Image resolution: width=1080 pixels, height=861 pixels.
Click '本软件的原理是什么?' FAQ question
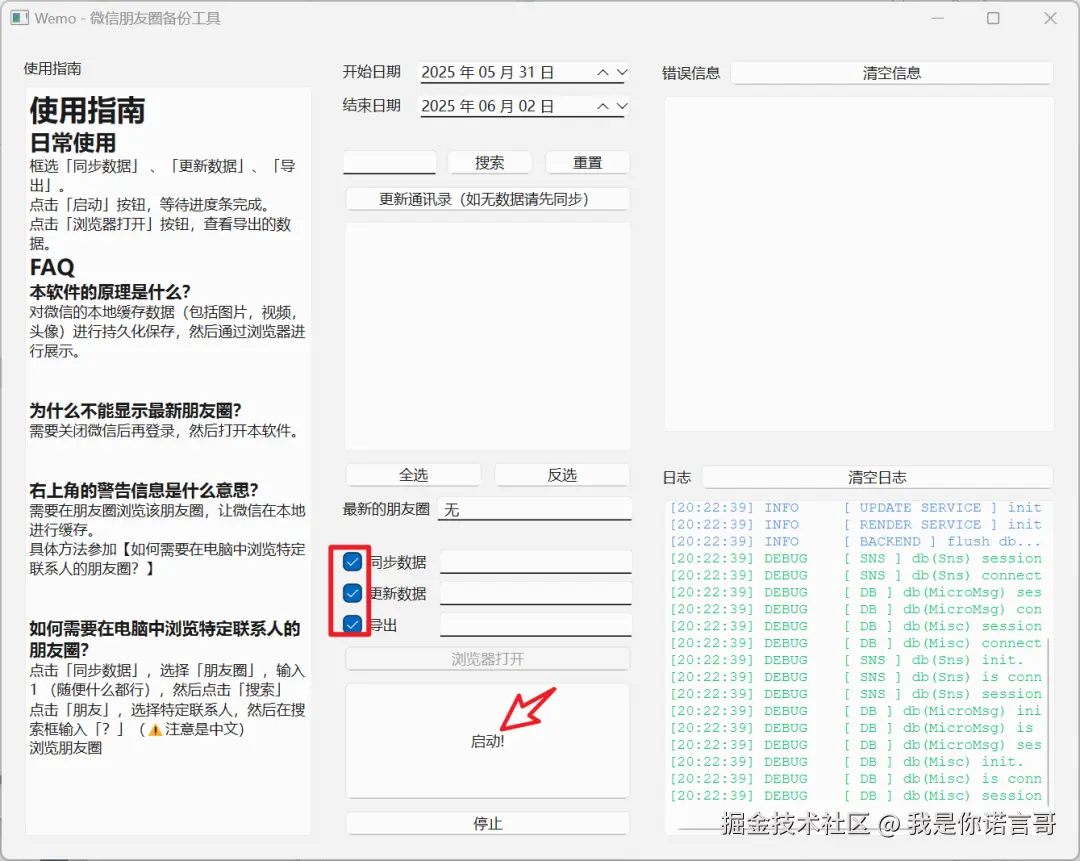point(110,291)
